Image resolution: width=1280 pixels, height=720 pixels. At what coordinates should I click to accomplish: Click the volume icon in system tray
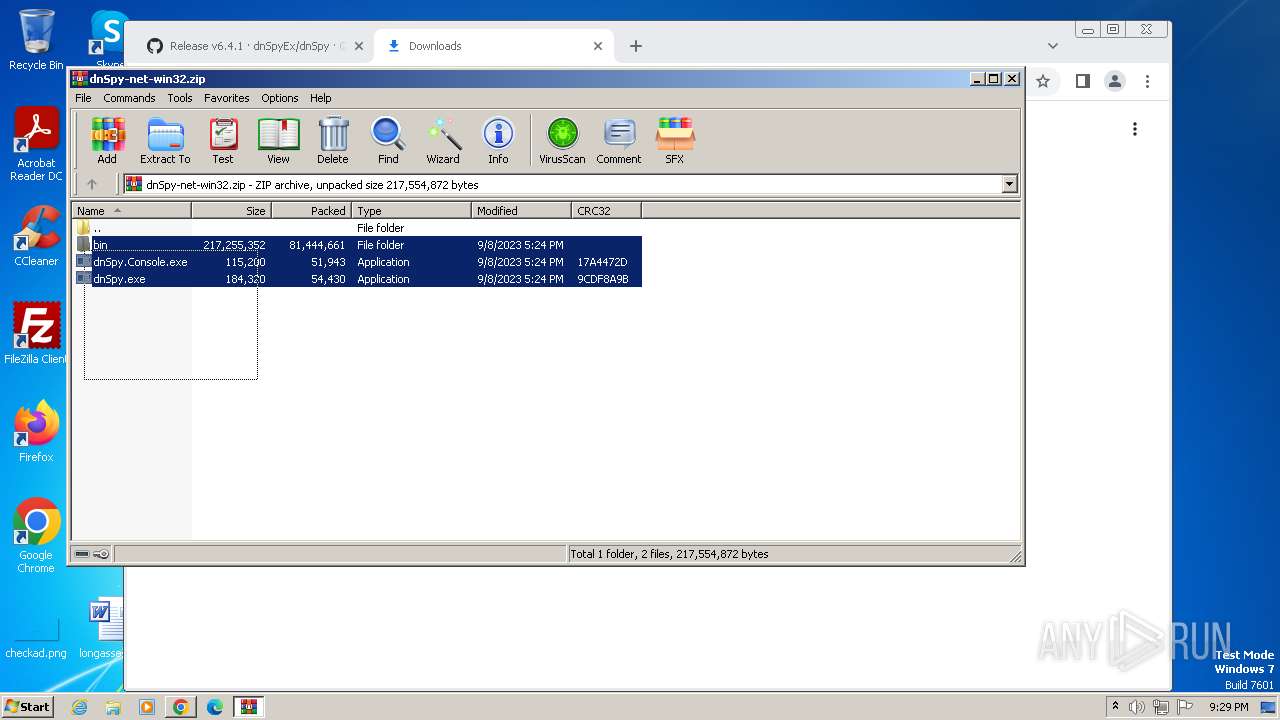1137,707
